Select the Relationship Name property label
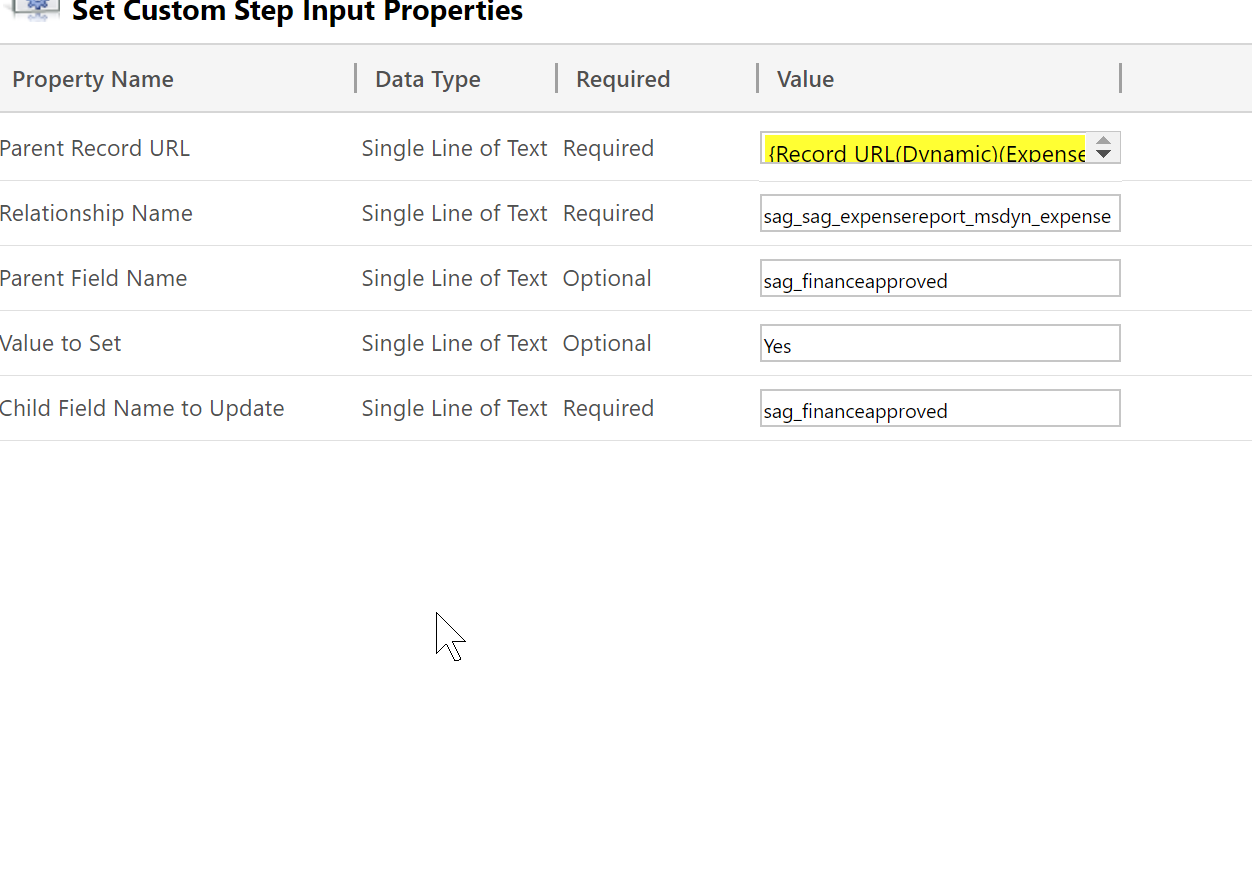1252x877 pixels. [96, 213]
